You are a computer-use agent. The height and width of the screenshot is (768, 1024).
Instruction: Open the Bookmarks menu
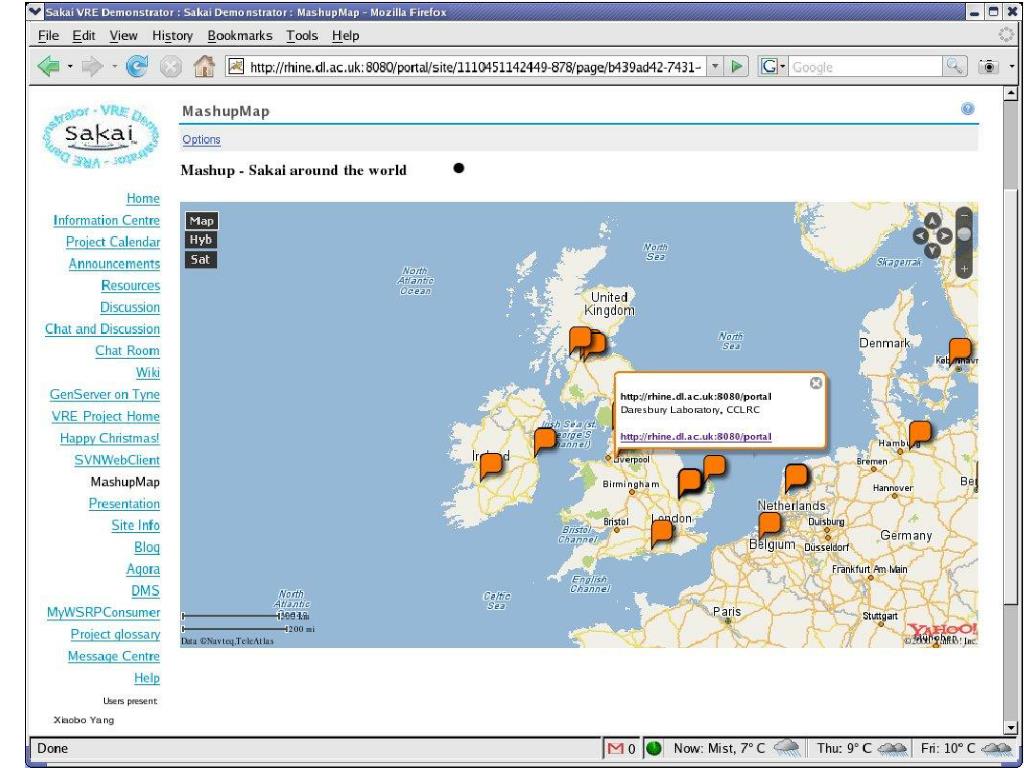240,35
